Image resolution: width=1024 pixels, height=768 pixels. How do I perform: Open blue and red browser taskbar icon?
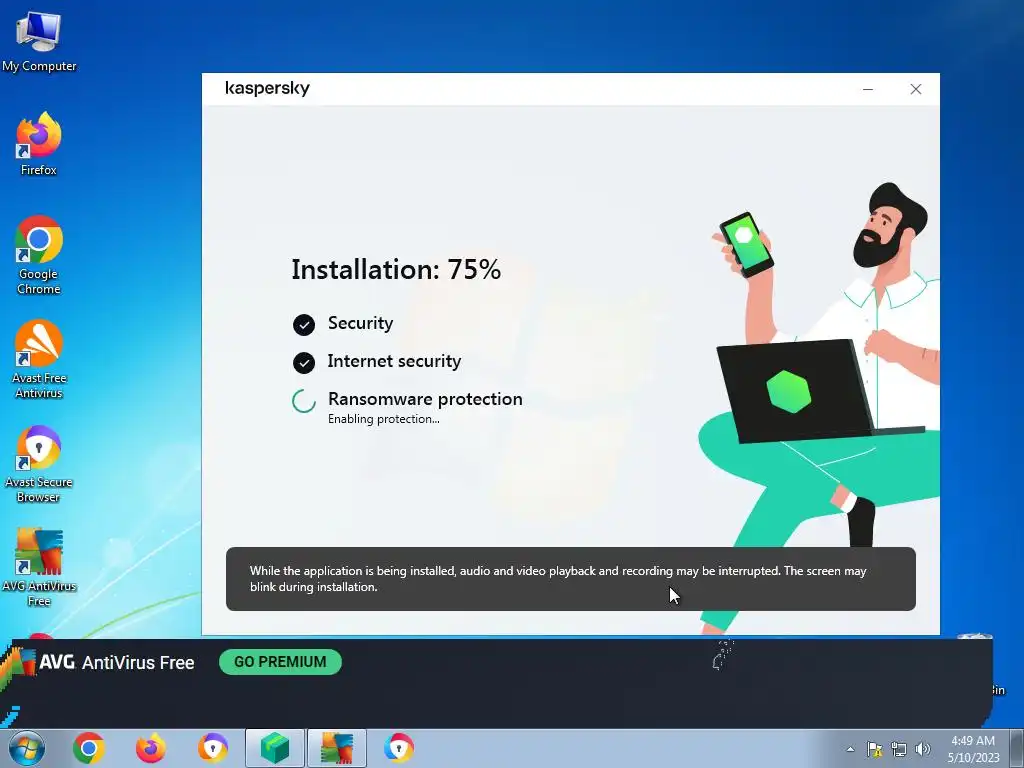[398, 748]
